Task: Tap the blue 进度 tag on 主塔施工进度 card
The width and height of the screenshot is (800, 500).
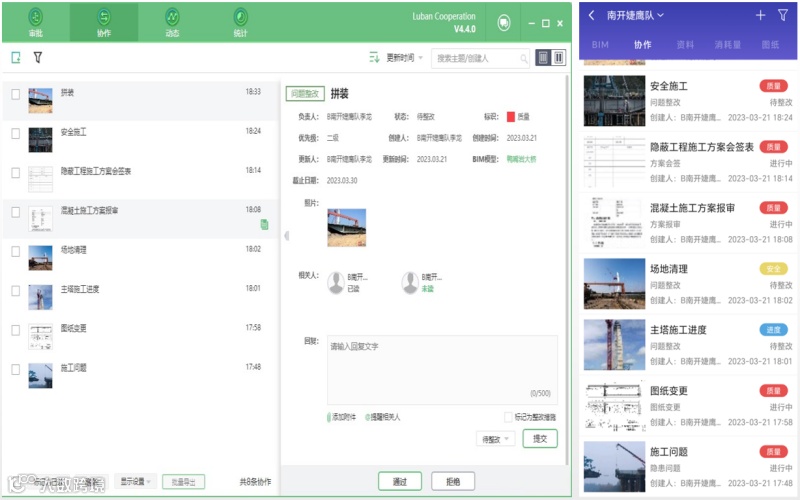Action: pyautogui.click(x=773, y=330)
